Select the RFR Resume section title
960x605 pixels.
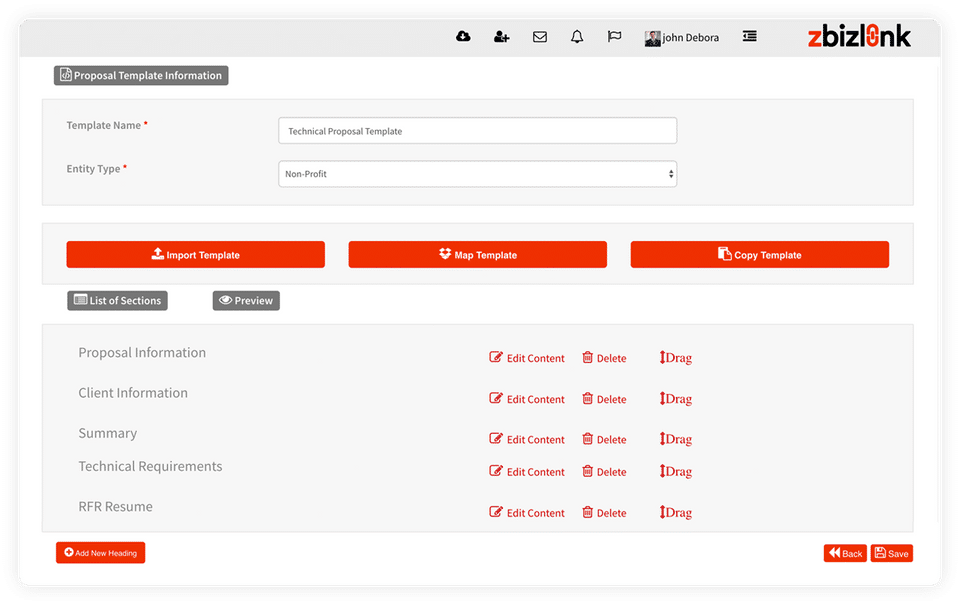(115, 507)
